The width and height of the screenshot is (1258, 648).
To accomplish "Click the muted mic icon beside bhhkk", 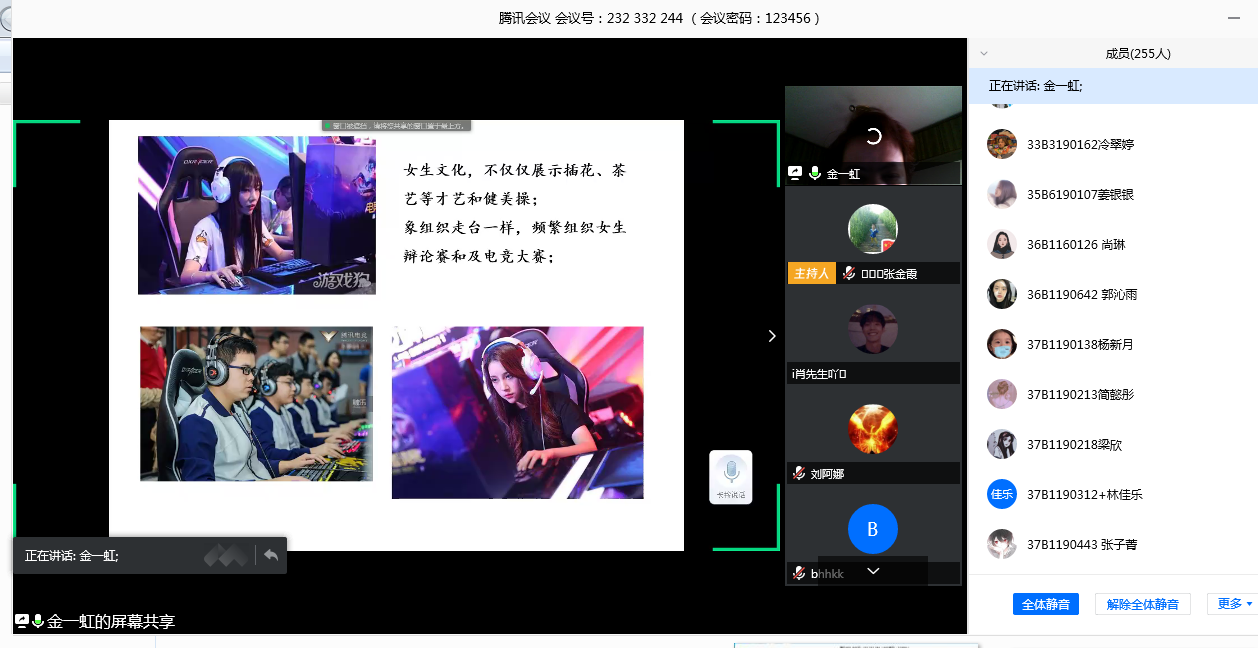I will [799, 573].
